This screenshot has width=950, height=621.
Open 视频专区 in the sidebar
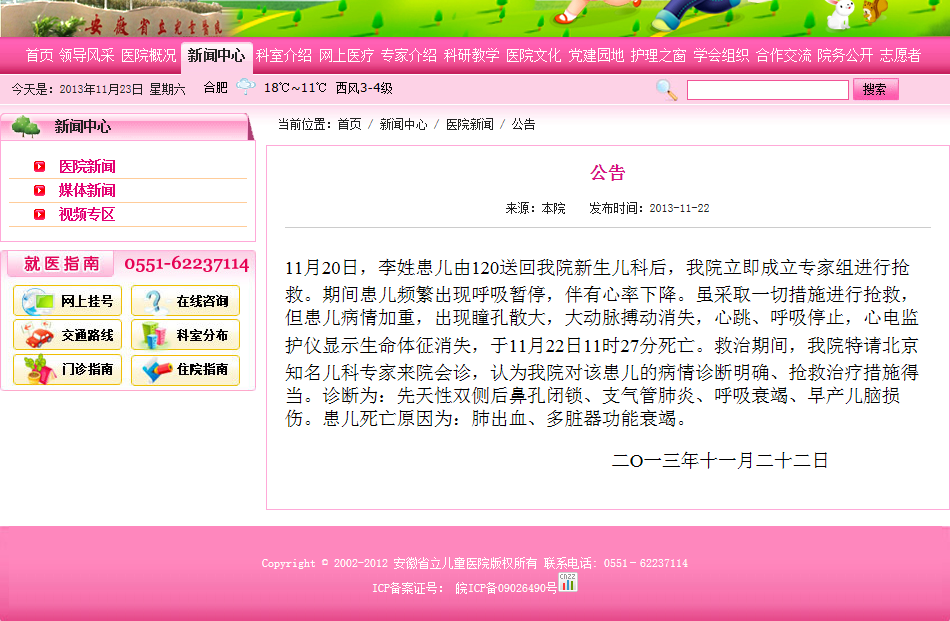click(x=87, y=215)
